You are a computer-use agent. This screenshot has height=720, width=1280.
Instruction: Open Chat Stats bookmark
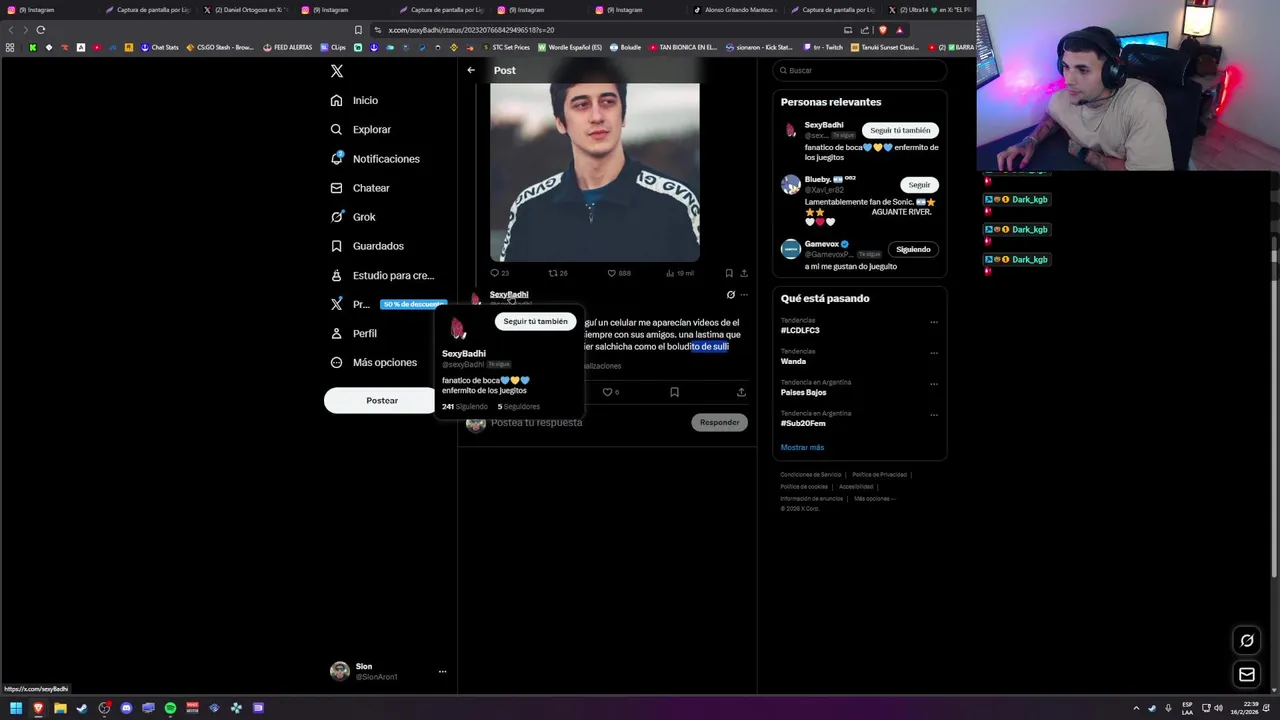pos(159,47)
